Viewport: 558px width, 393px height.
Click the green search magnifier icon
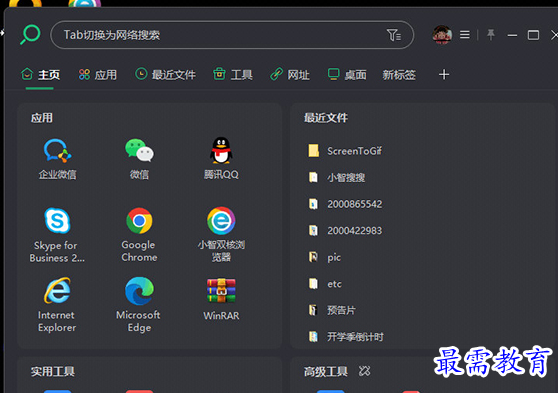[30, 35]
